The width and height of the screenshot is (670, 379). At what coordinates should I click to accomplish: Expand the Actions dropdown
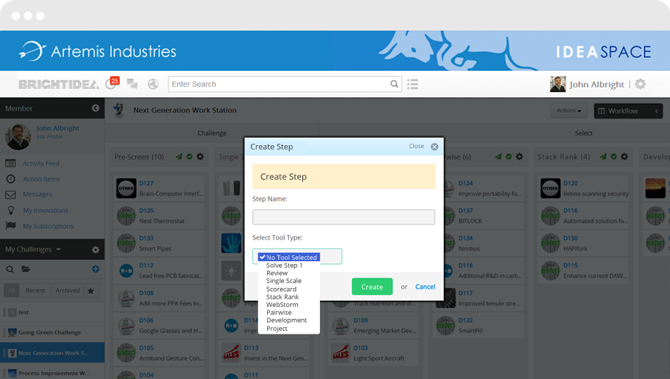(x=569, y=111)
